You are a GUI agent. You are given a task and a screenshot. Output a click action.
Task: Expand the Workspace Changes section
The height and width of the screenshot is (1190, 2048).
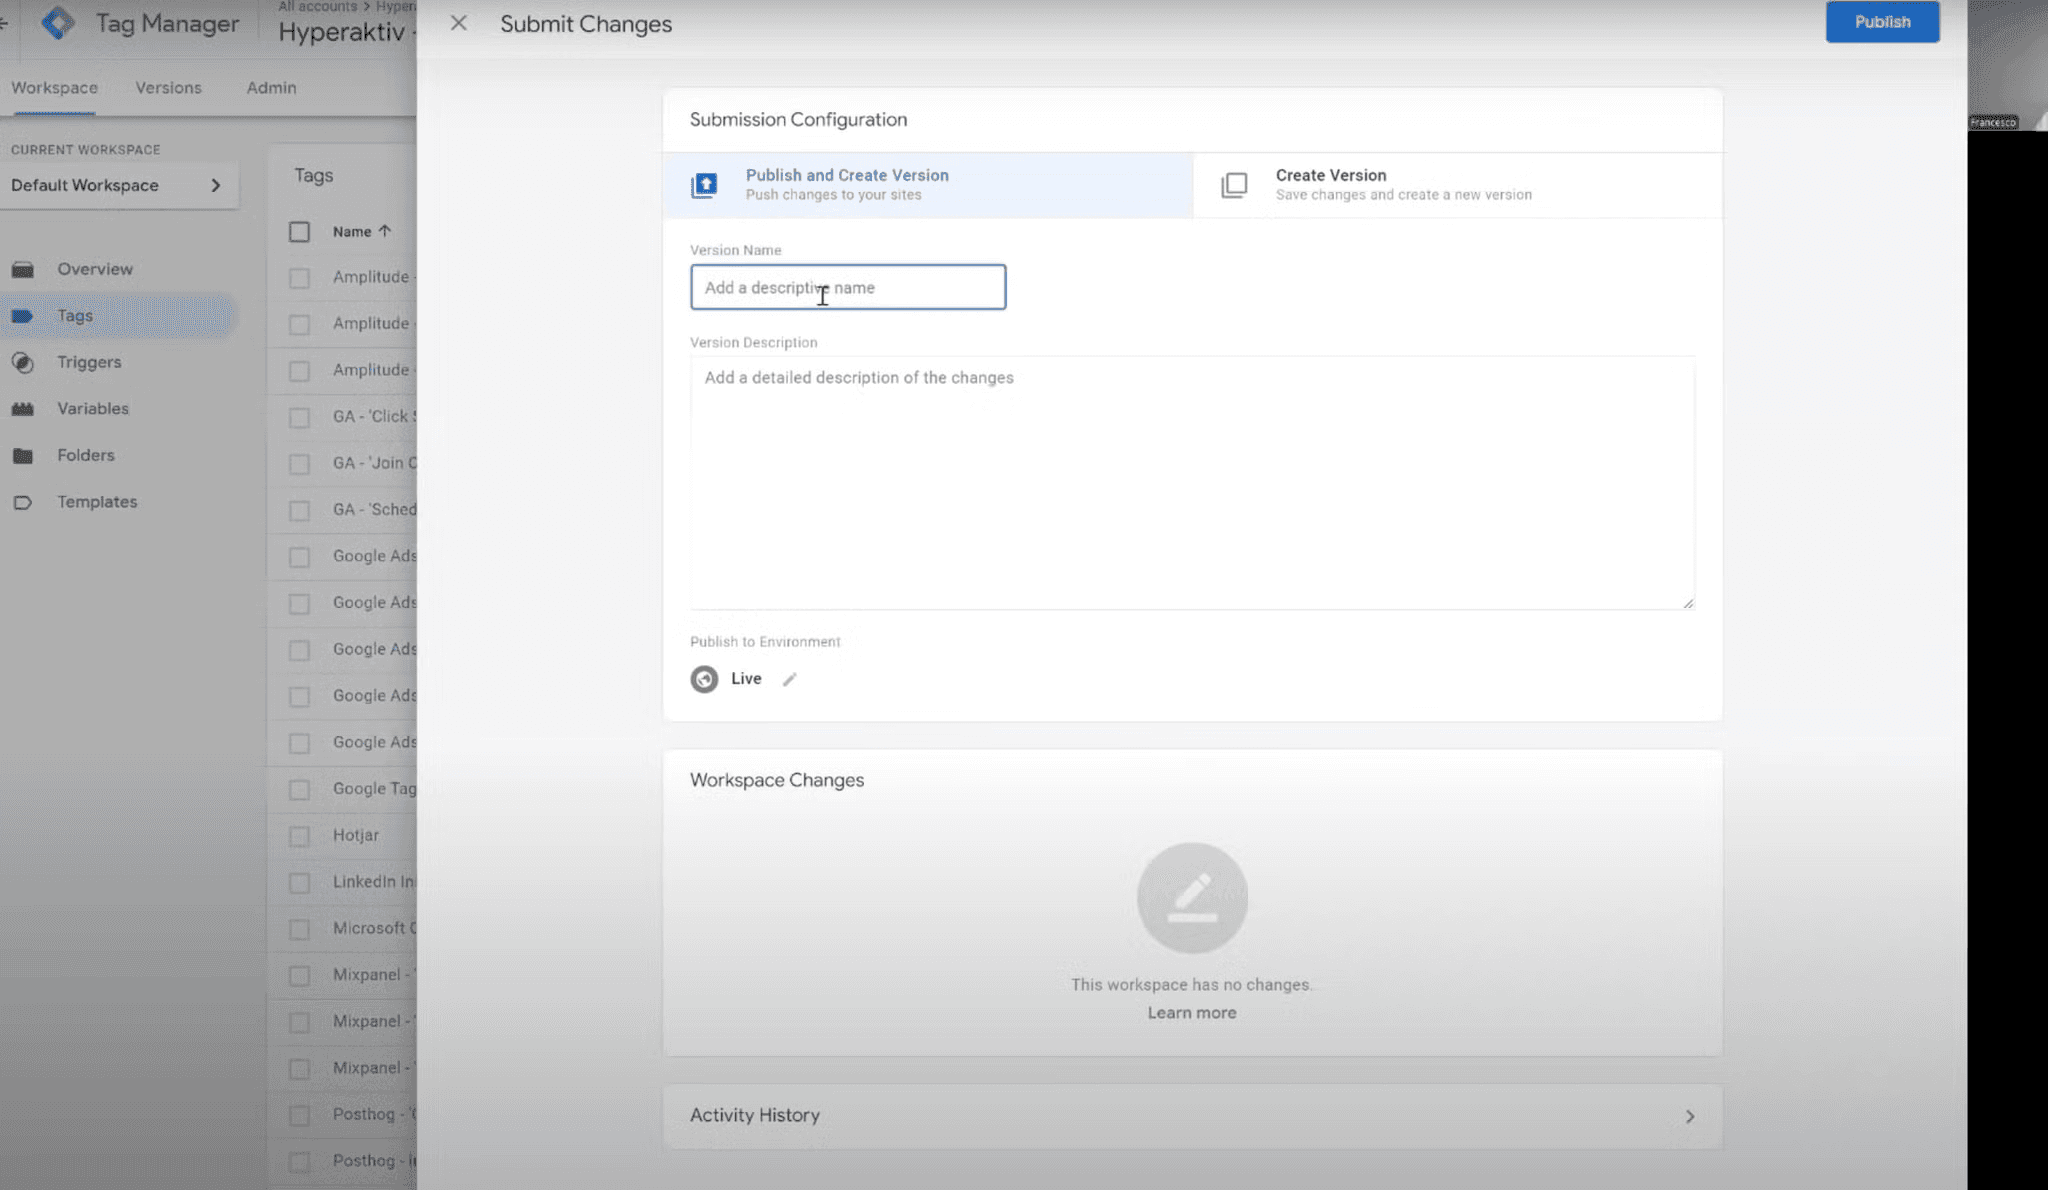(776, 779)
